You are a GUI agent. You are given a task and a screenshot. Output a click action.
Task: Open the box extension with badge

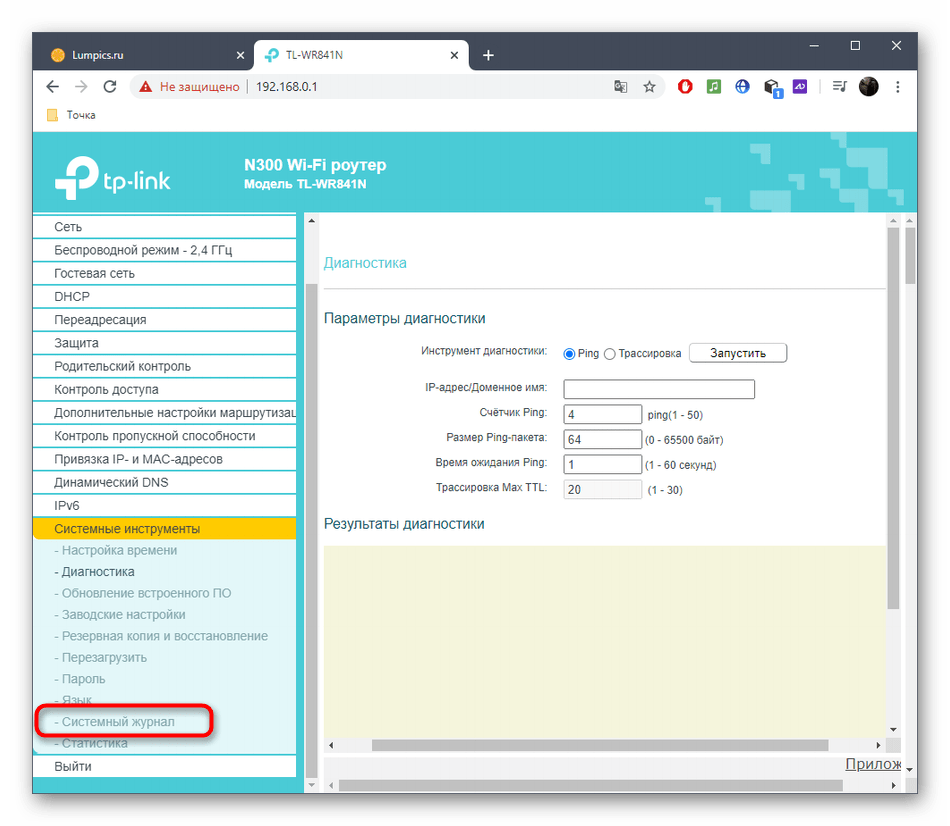click(772, 88)
